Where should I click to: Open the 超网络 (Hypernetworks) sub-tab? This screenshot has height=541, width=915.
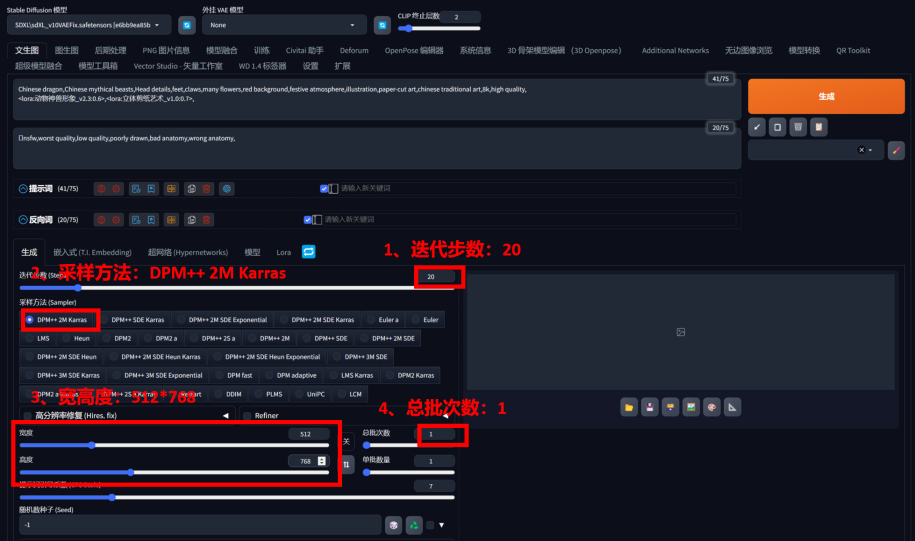(188, 252)
